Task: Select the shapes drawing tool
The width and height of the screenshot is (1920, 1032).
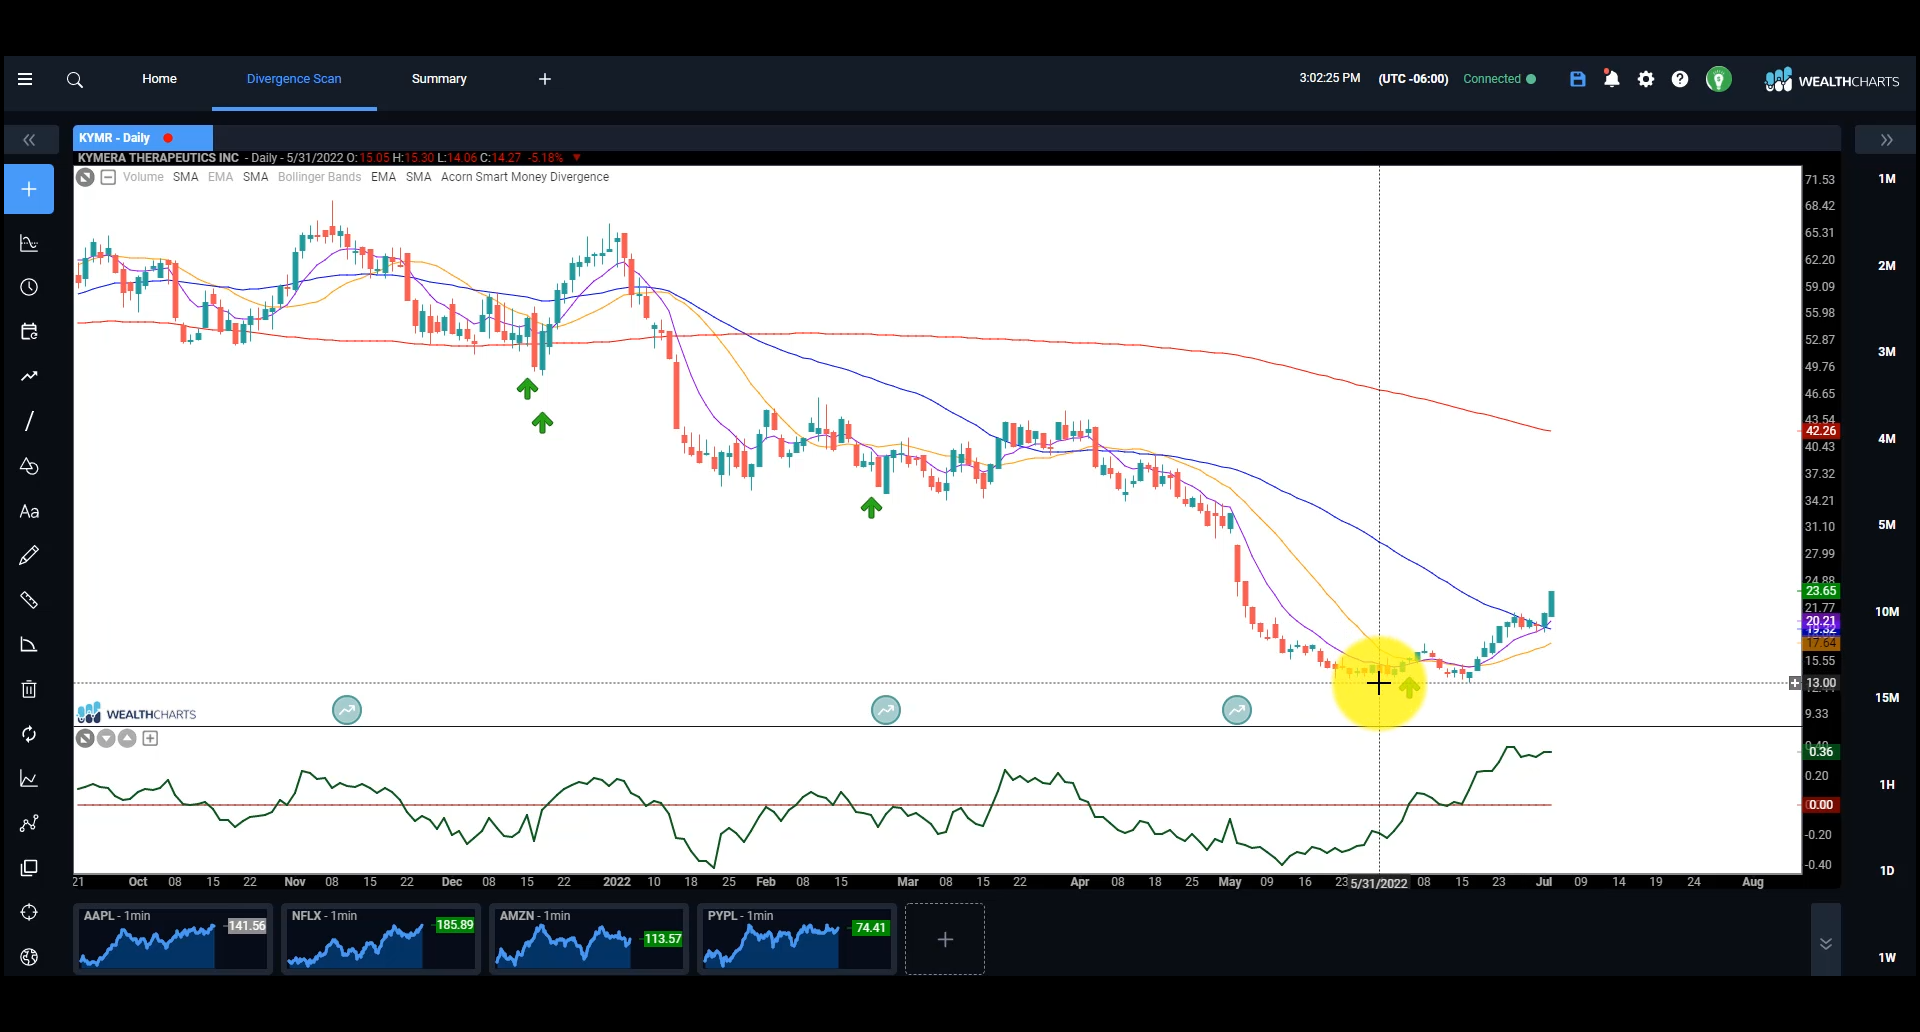Action: pos(29,466)
